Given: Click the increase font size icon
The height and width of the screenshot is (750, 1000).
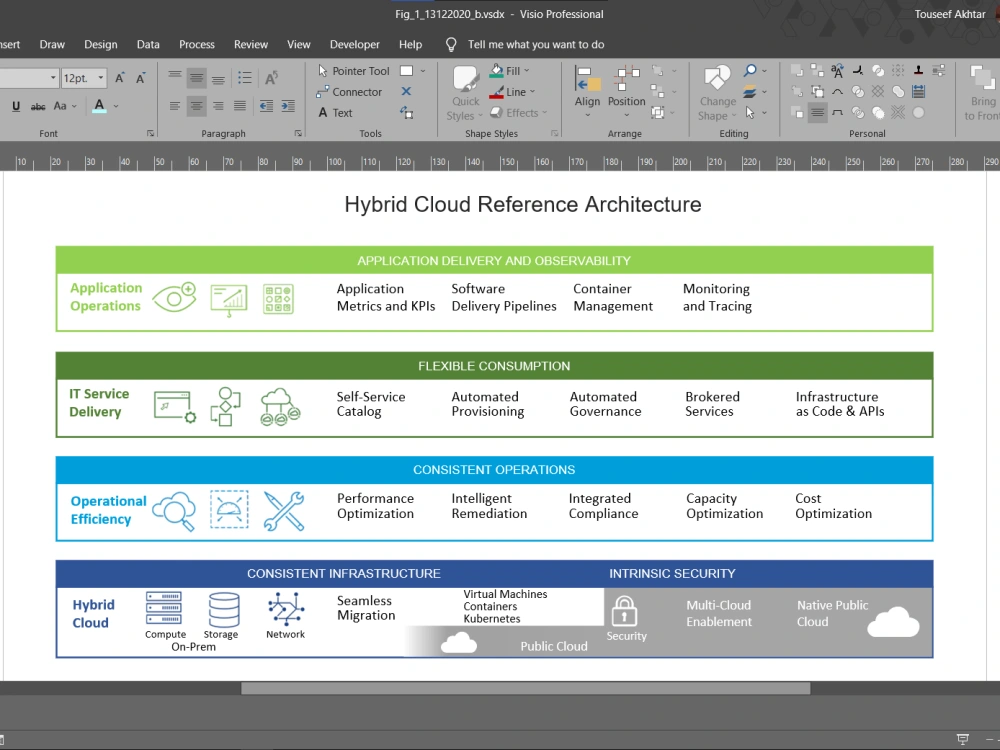Looking at the screenshot, I should (121, 78).
